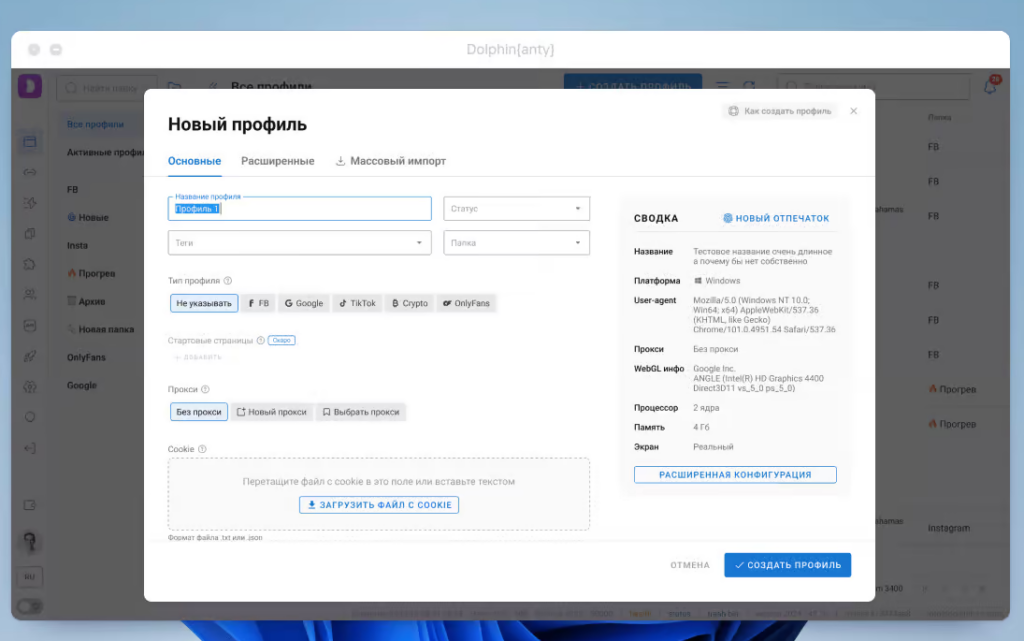Select Не указывать profile type

[204, 303]
